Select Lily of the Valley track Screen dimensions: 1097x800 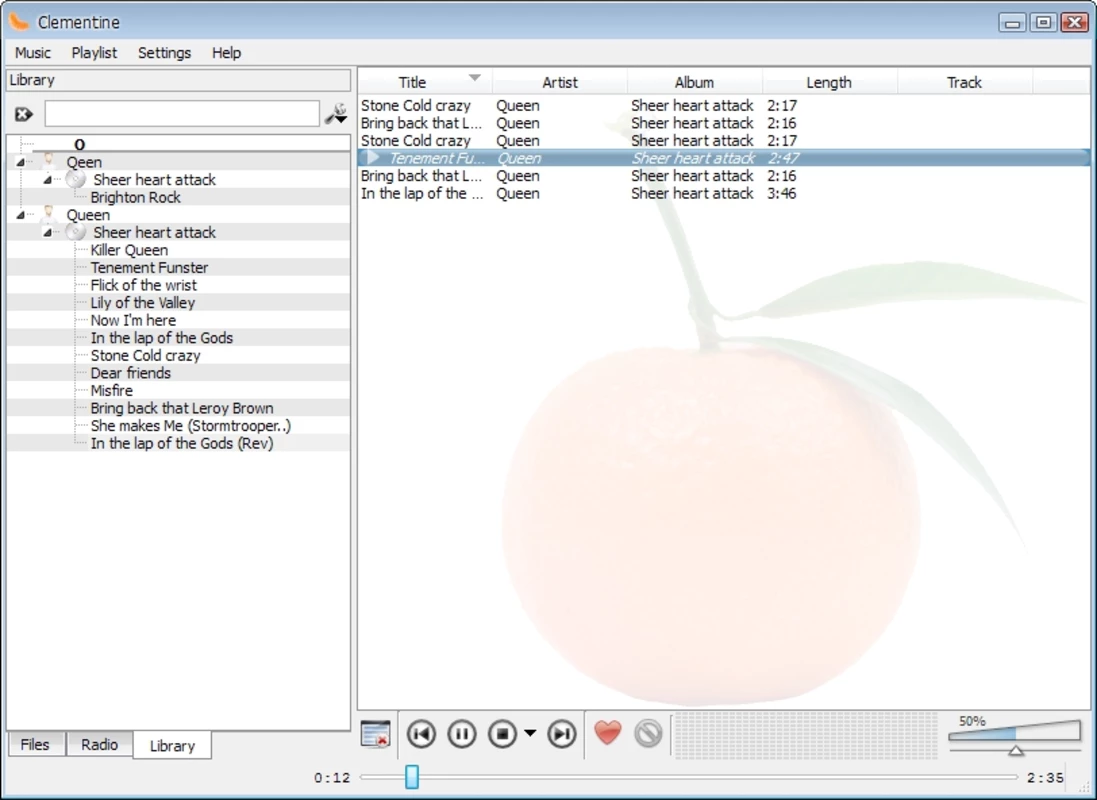[143, 302]
